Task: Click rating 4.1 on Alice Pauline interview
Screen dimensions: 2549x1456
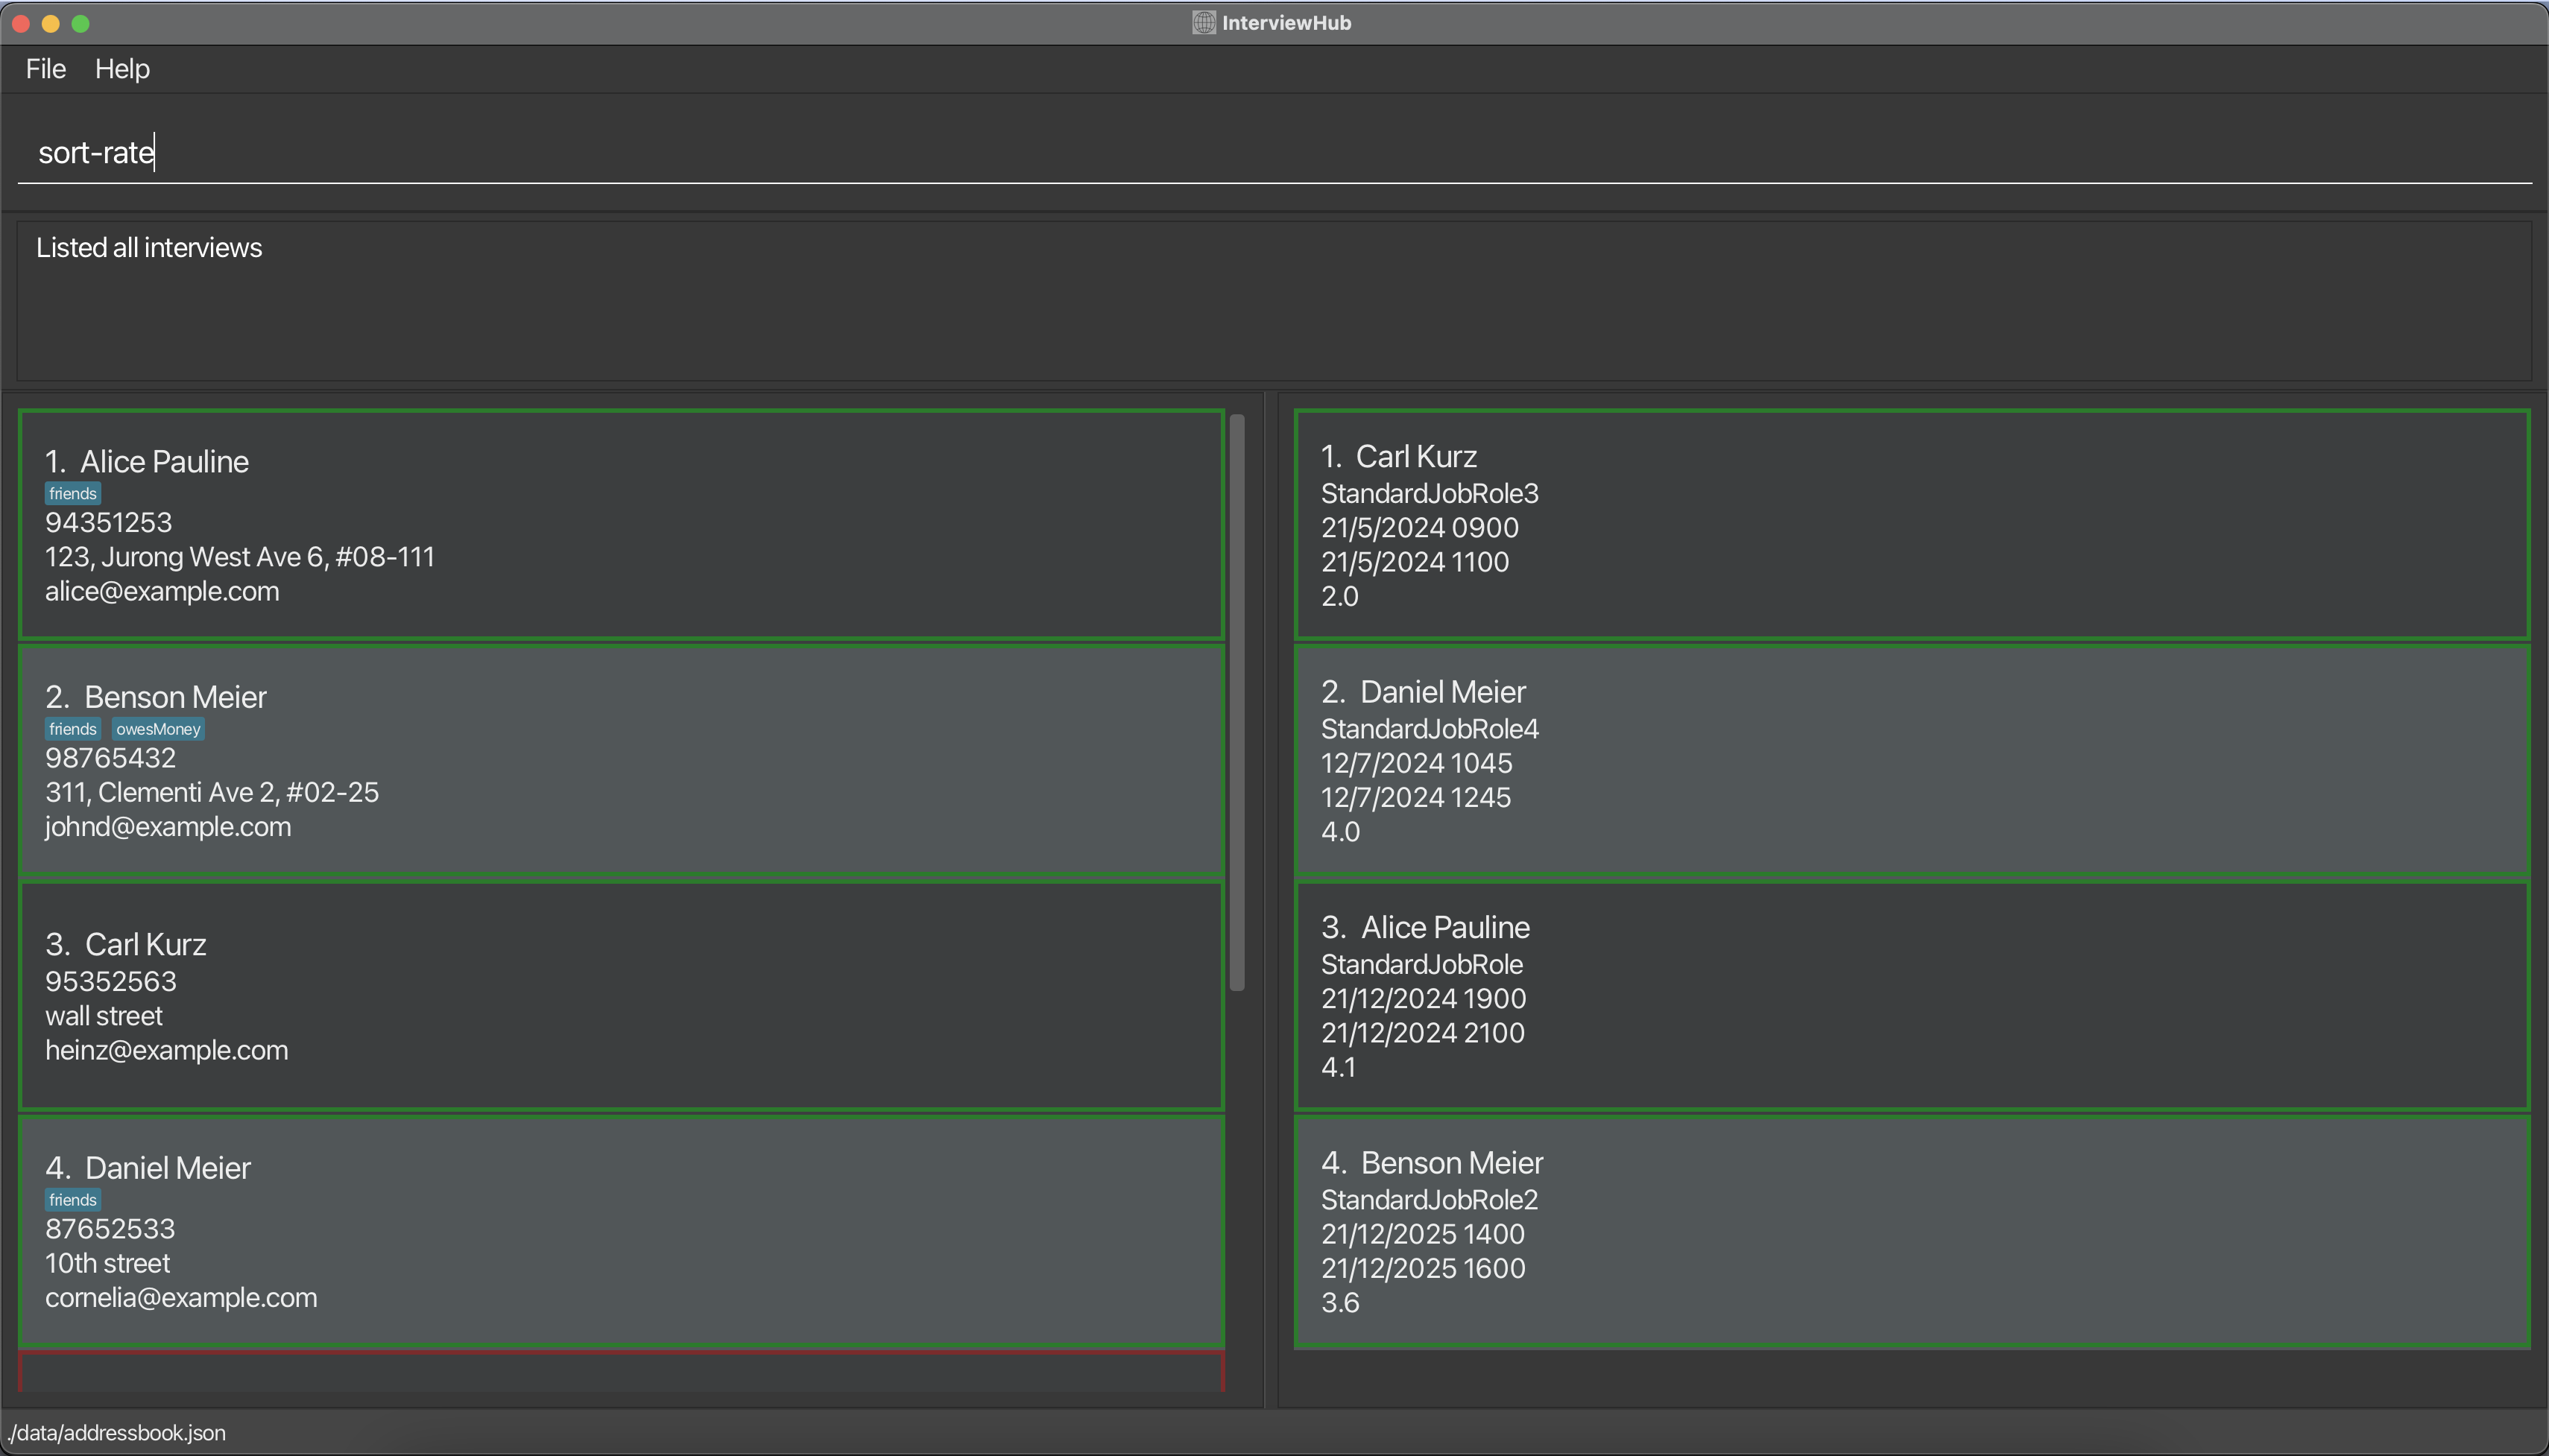Action: click(1339, 1067)
